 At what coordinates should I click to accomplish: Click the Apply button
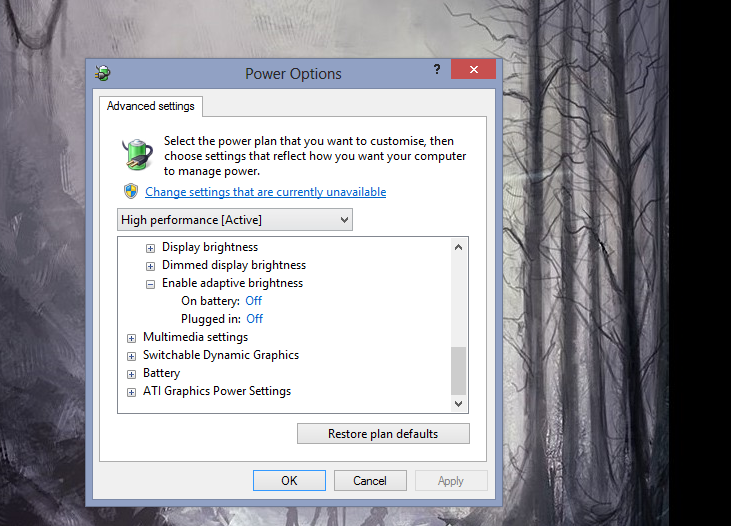click(x=451, y=480)
